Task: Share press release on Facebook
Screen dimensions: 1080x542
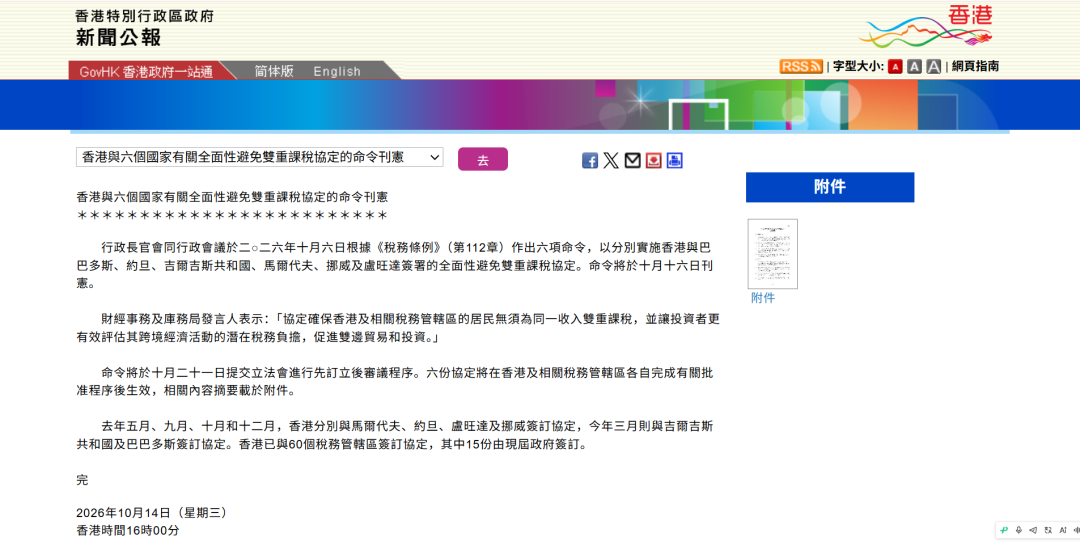Action: [590, 160]
